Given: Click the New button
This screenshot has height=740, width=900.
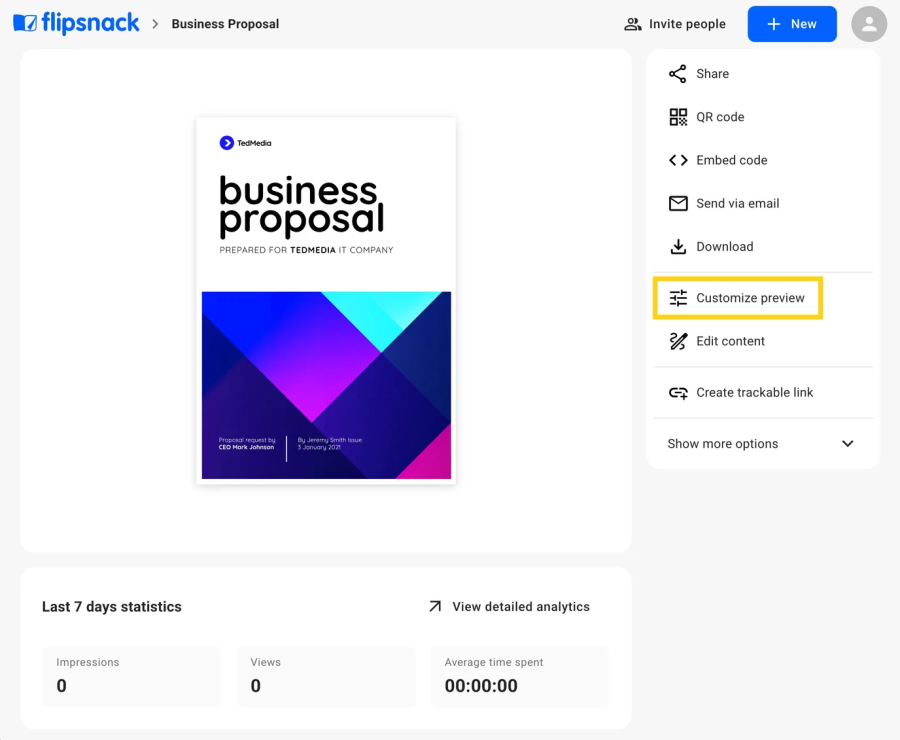Looking at the screenshot, I should (791, 23).
